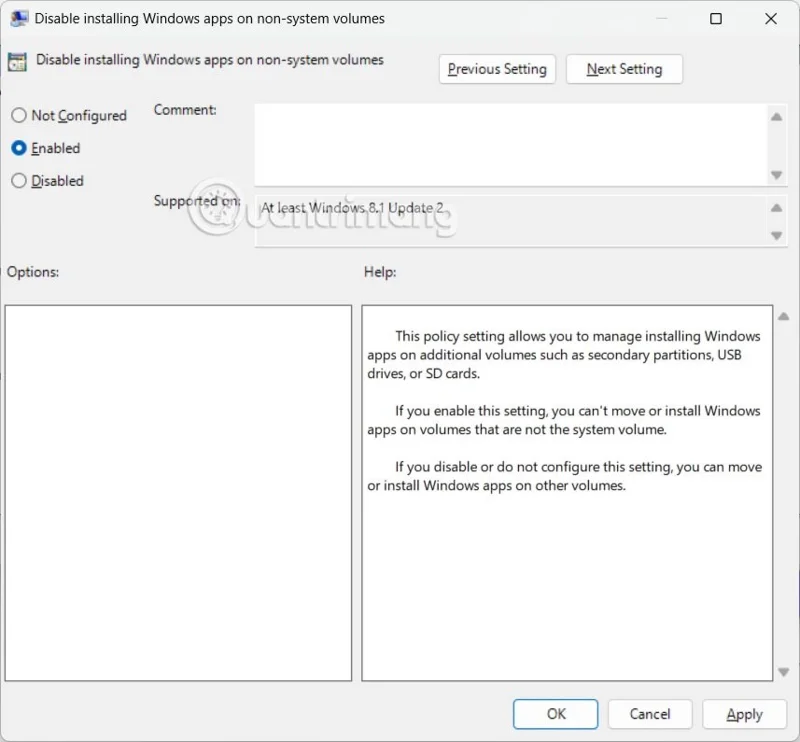800x742 pixels.
Task: Select the Enabled option
Action: click(x=17, y=148)
